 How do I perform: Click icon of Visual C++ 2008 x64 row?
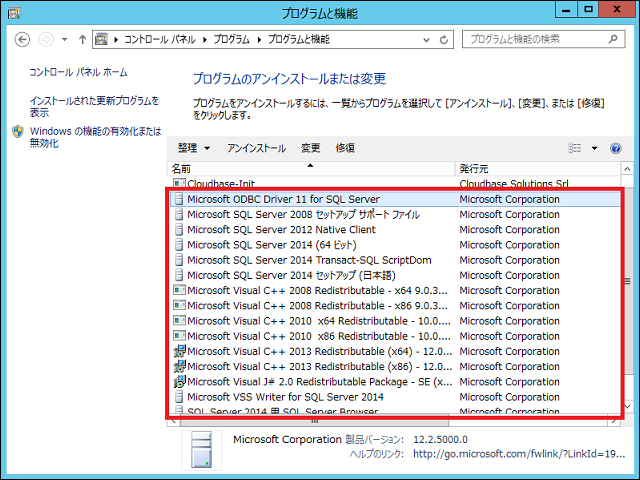pos(179,290)
